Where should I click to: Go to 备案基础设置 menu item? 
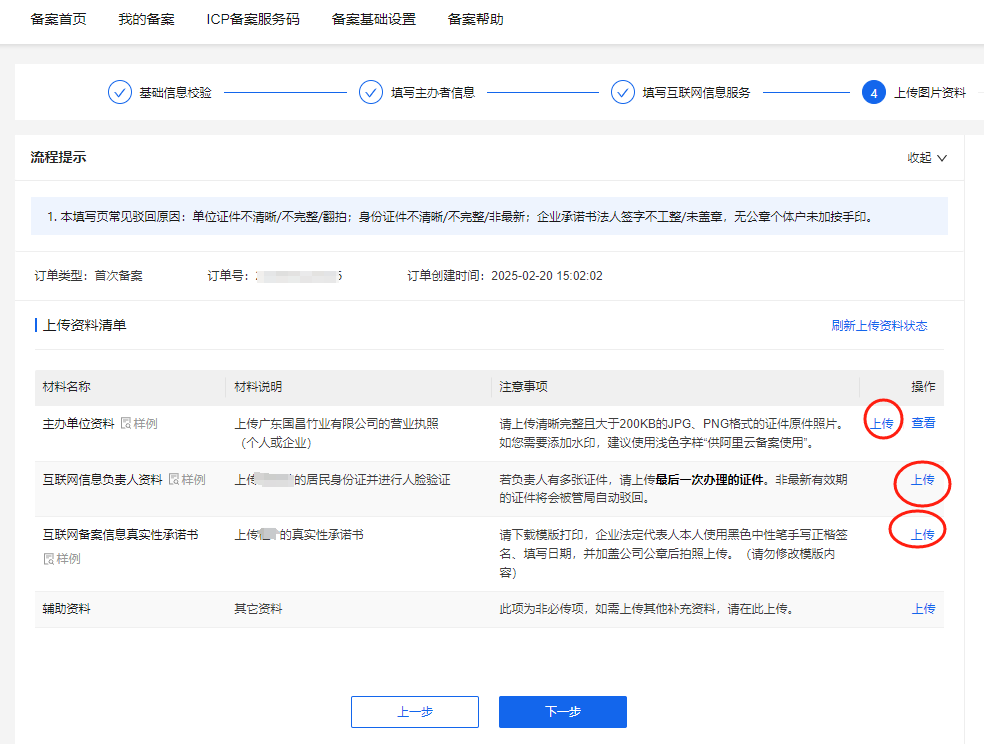pos(373,19)
